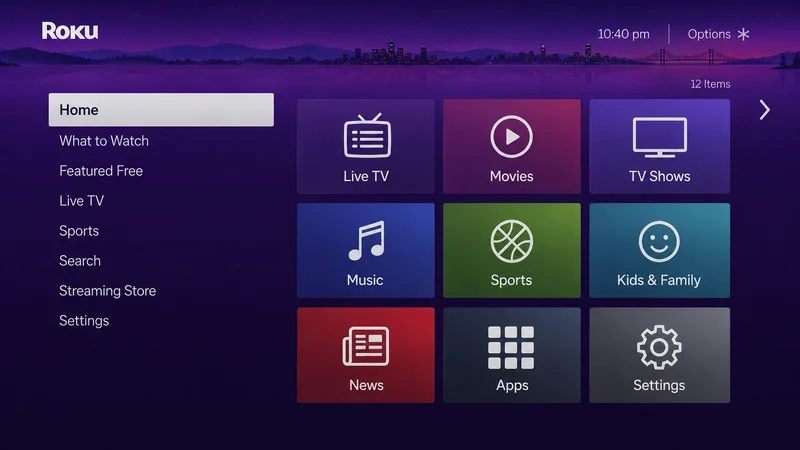800x450 pixels.
Task: Select What to Watch in the menu
Action: [x=104, y=141]
